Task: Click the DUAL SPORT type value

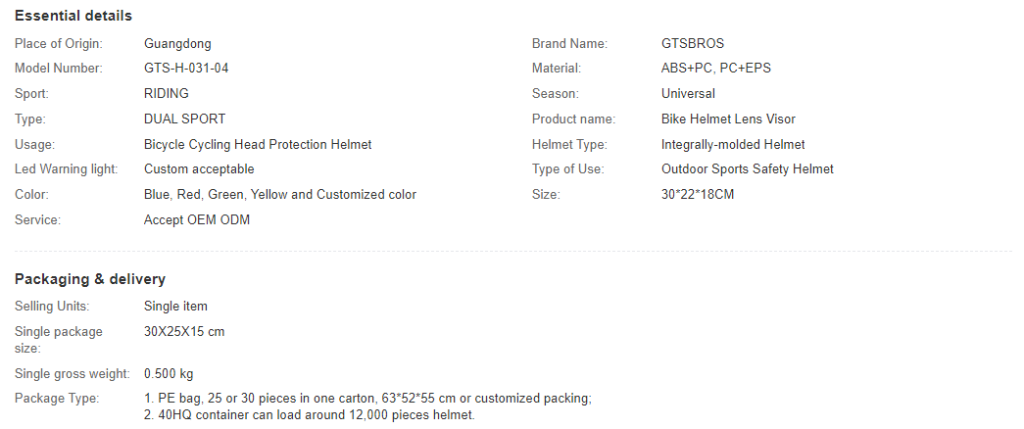Action: pyautogui.click(x=185, y=119)
